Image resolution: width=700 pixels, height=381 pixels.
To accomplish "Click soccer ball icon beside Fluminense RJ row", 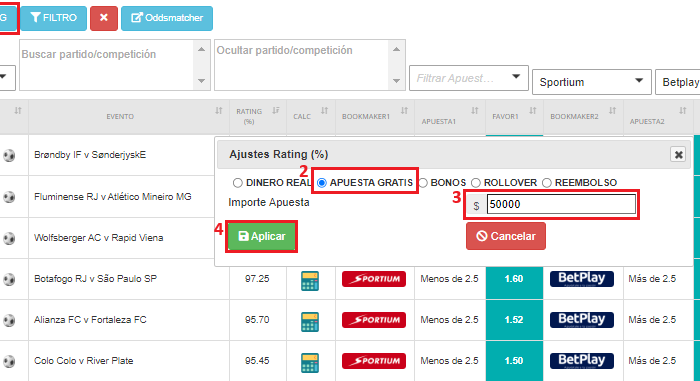I will coord(9,197).
